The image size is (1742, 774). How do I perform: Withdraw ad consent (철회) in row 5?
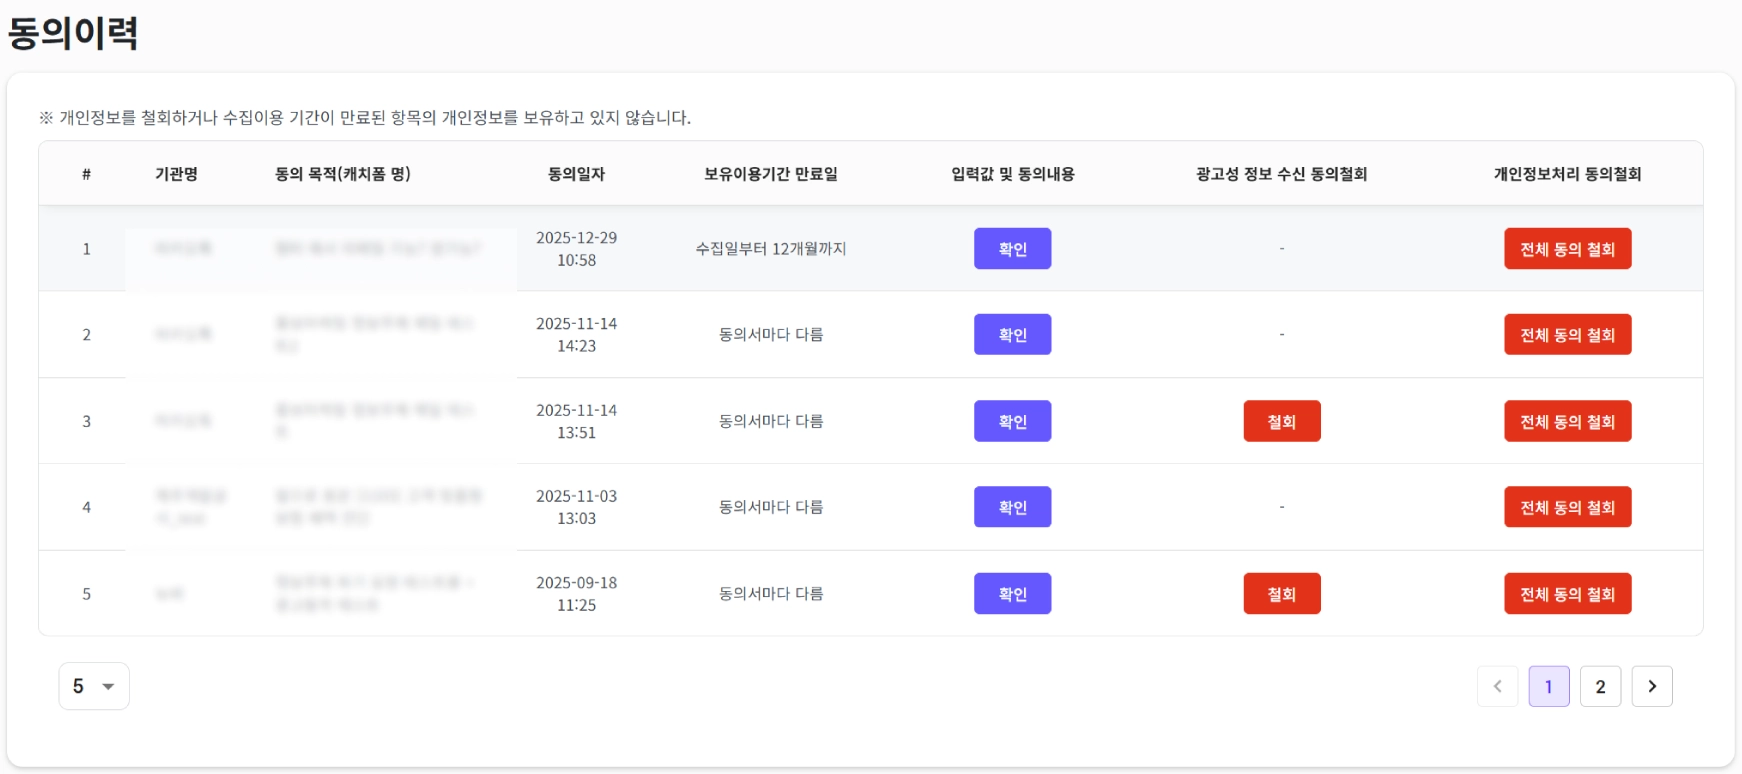pos(1281,594)
